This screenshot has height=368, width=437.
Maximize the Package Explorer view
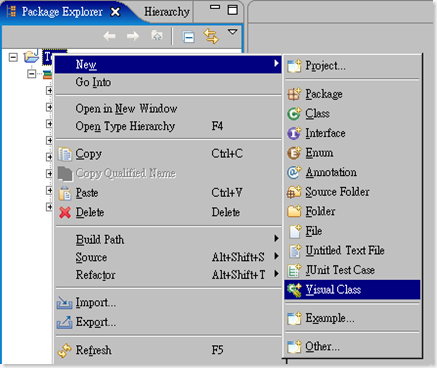click(232, 10)
